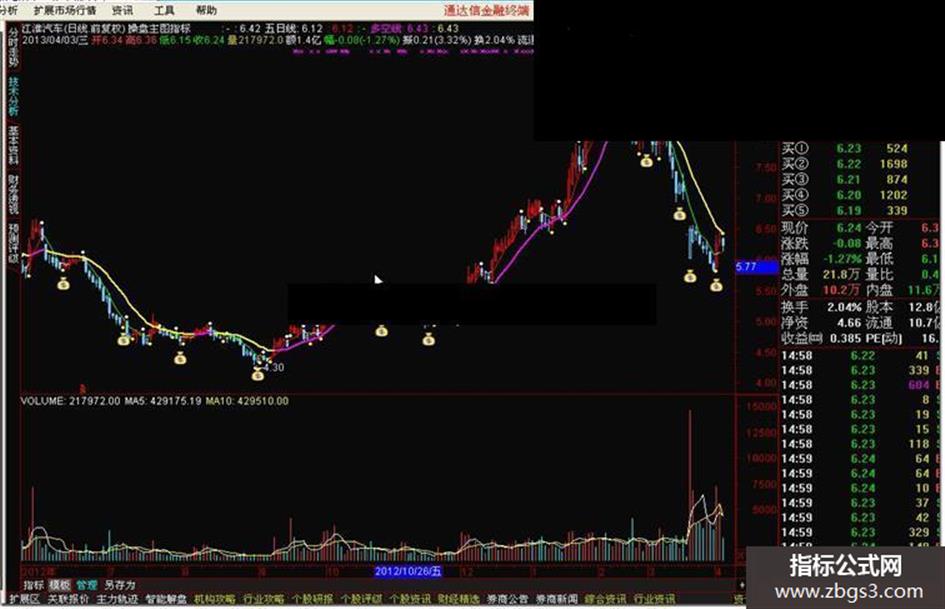The image size is (945, 609).
Task: Click the 现价 6.24 value
Action: pyautogui.click(x=849, y=228)
